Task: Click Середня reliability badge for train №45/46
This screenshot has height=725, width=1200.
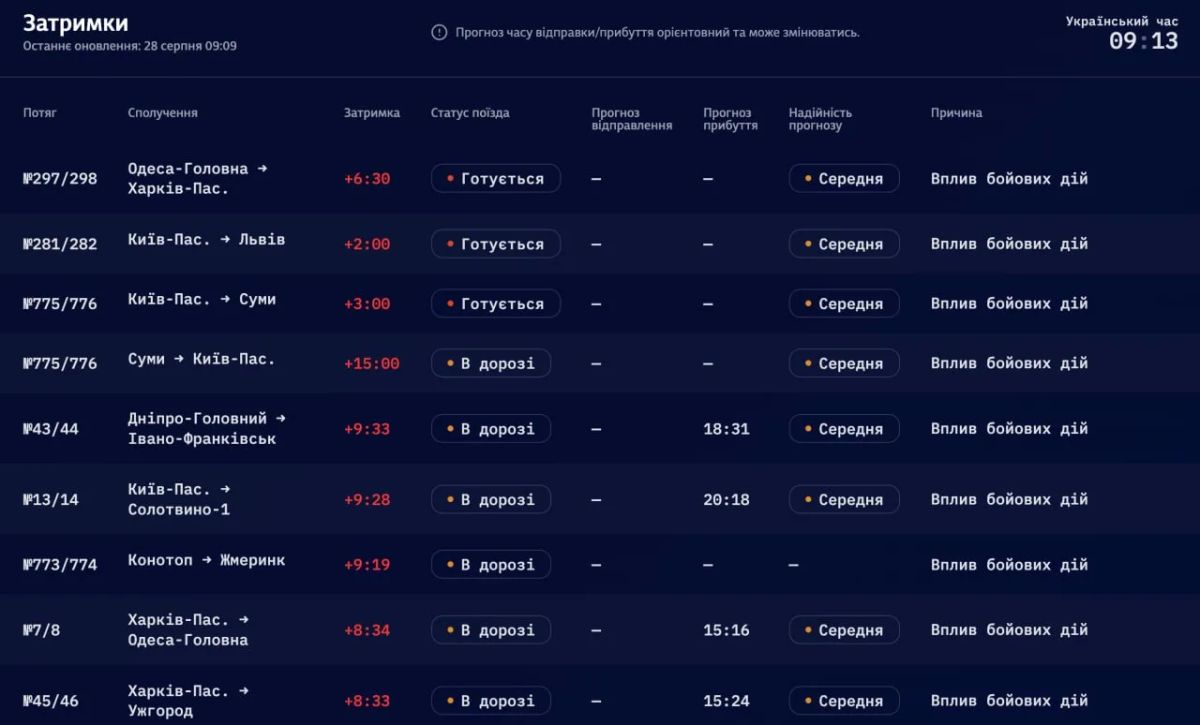Action: tap(844, 701)
